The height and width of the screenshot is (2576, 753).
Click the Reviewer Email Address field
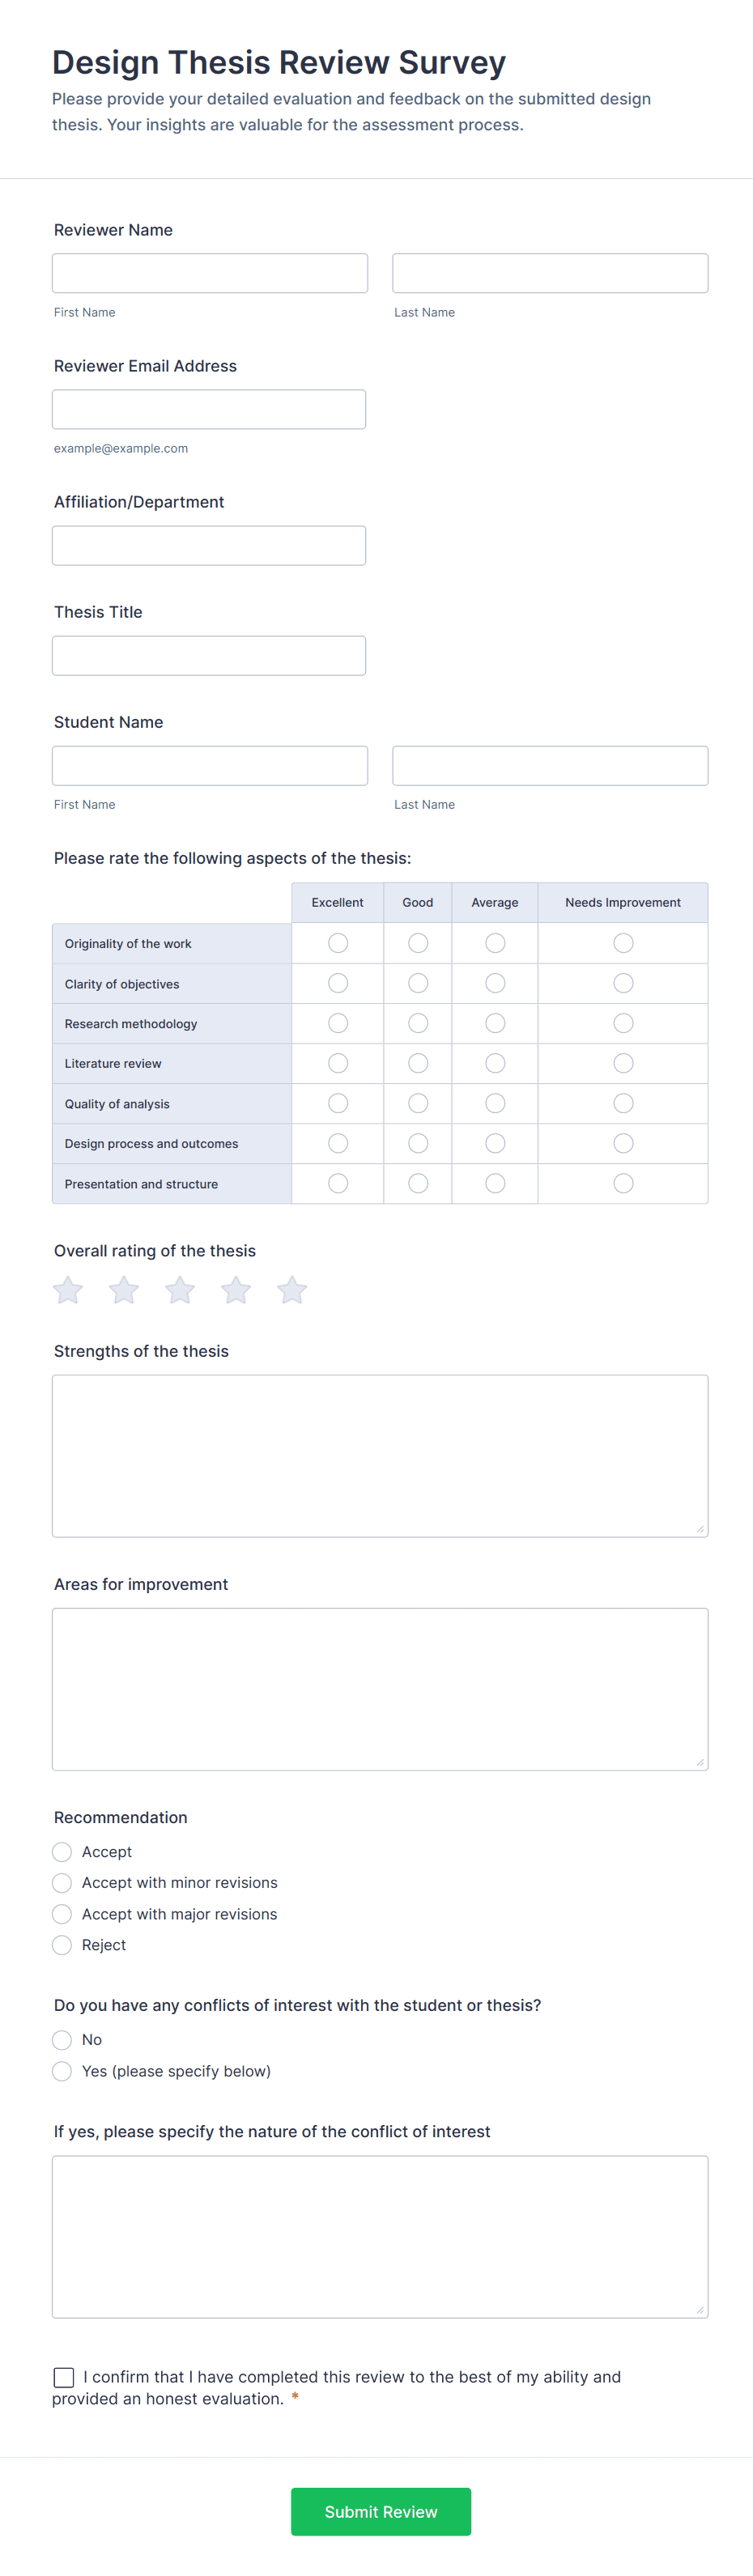click(x=208, y=408)
